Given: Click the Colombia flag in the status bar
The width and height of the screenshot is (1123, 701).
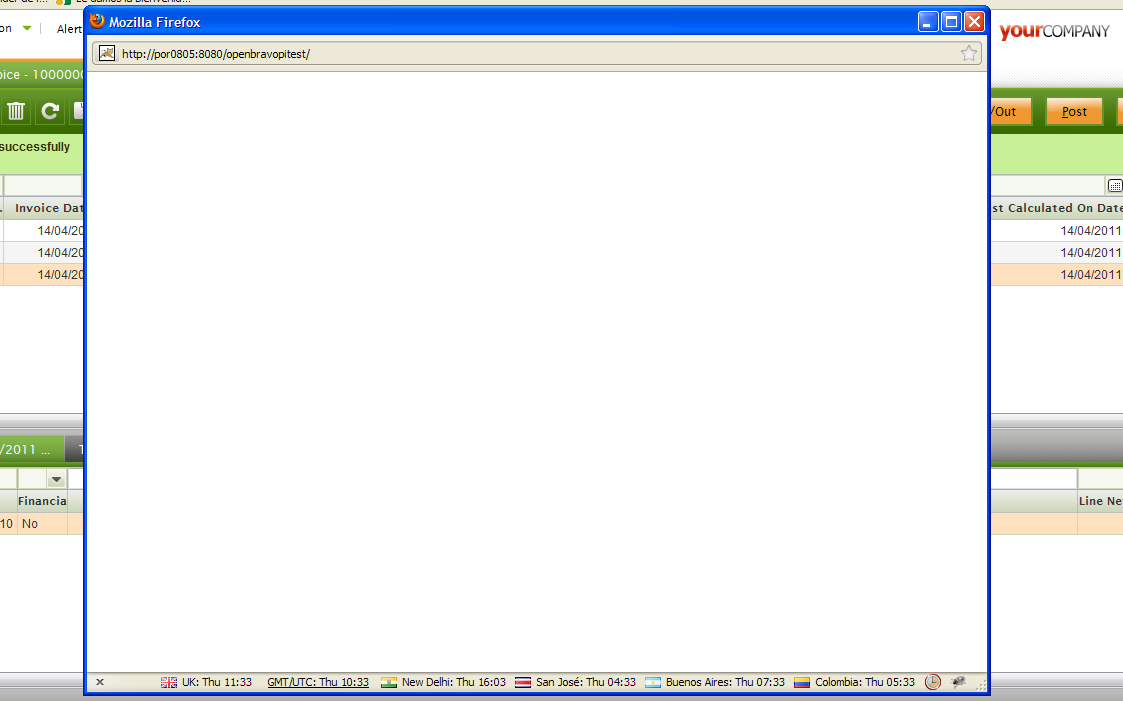Looking at the screenshot, I should pyautogui.click(x=802, y=682).
